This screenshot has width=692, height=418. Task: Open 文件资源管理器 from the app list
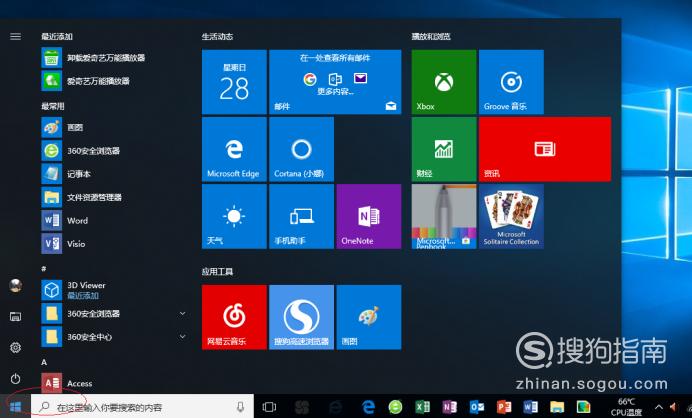click(x=115, y=197)
